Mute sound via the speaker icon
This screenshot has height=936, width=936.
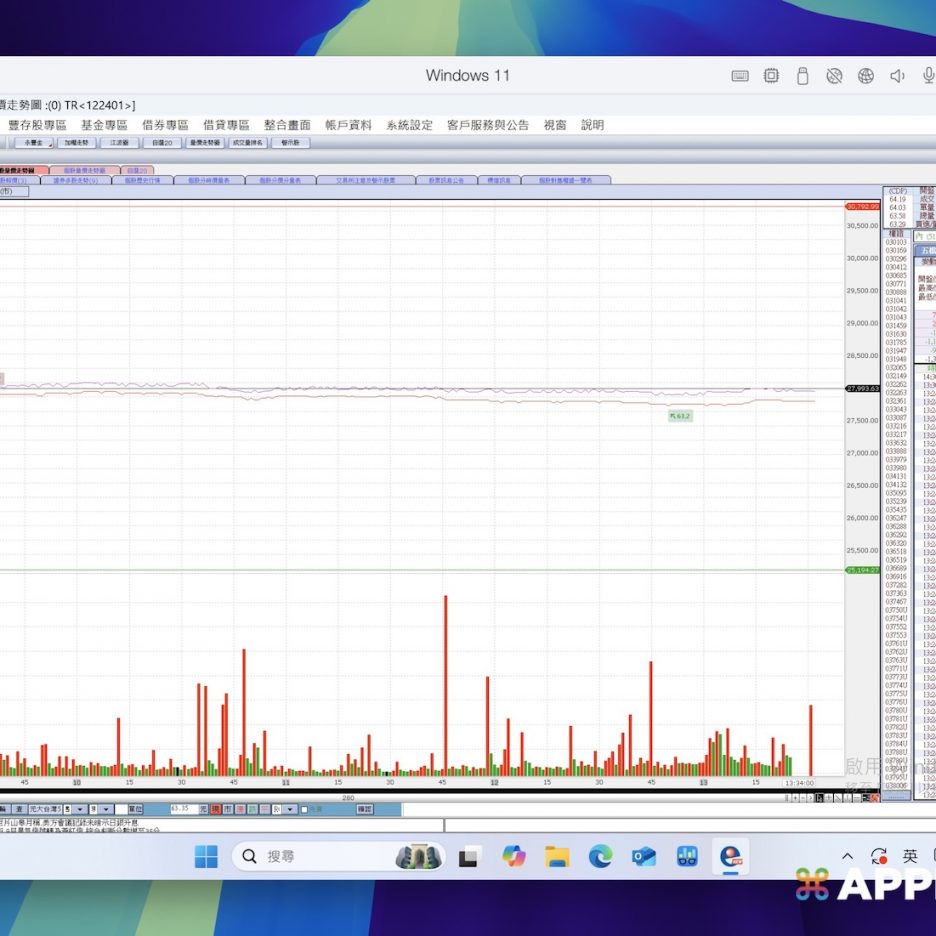897,76
